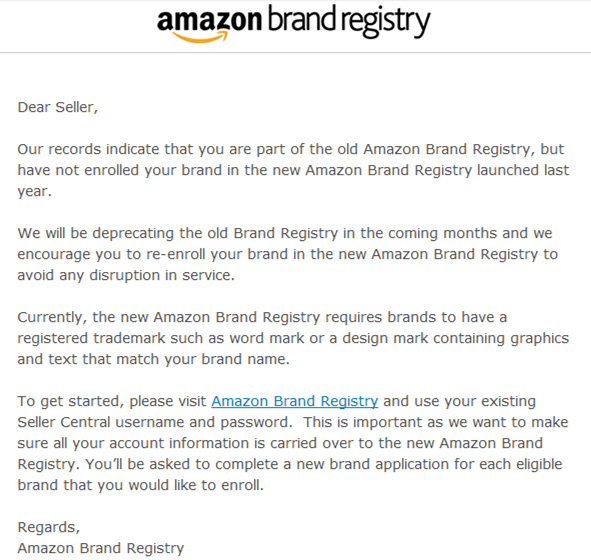Click the line ending 'launched last'
The width and height of the screenshot is (591, 560).
point(293,170)
